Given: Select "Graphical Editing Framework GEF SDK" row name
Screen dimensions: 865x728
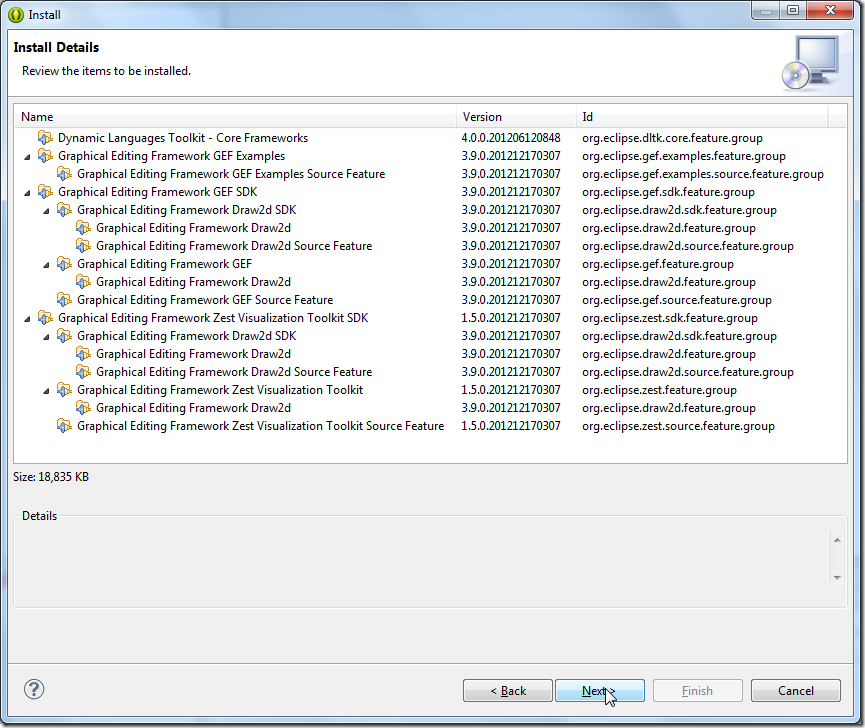Looking at the screenshot, I should coord(158,192).
